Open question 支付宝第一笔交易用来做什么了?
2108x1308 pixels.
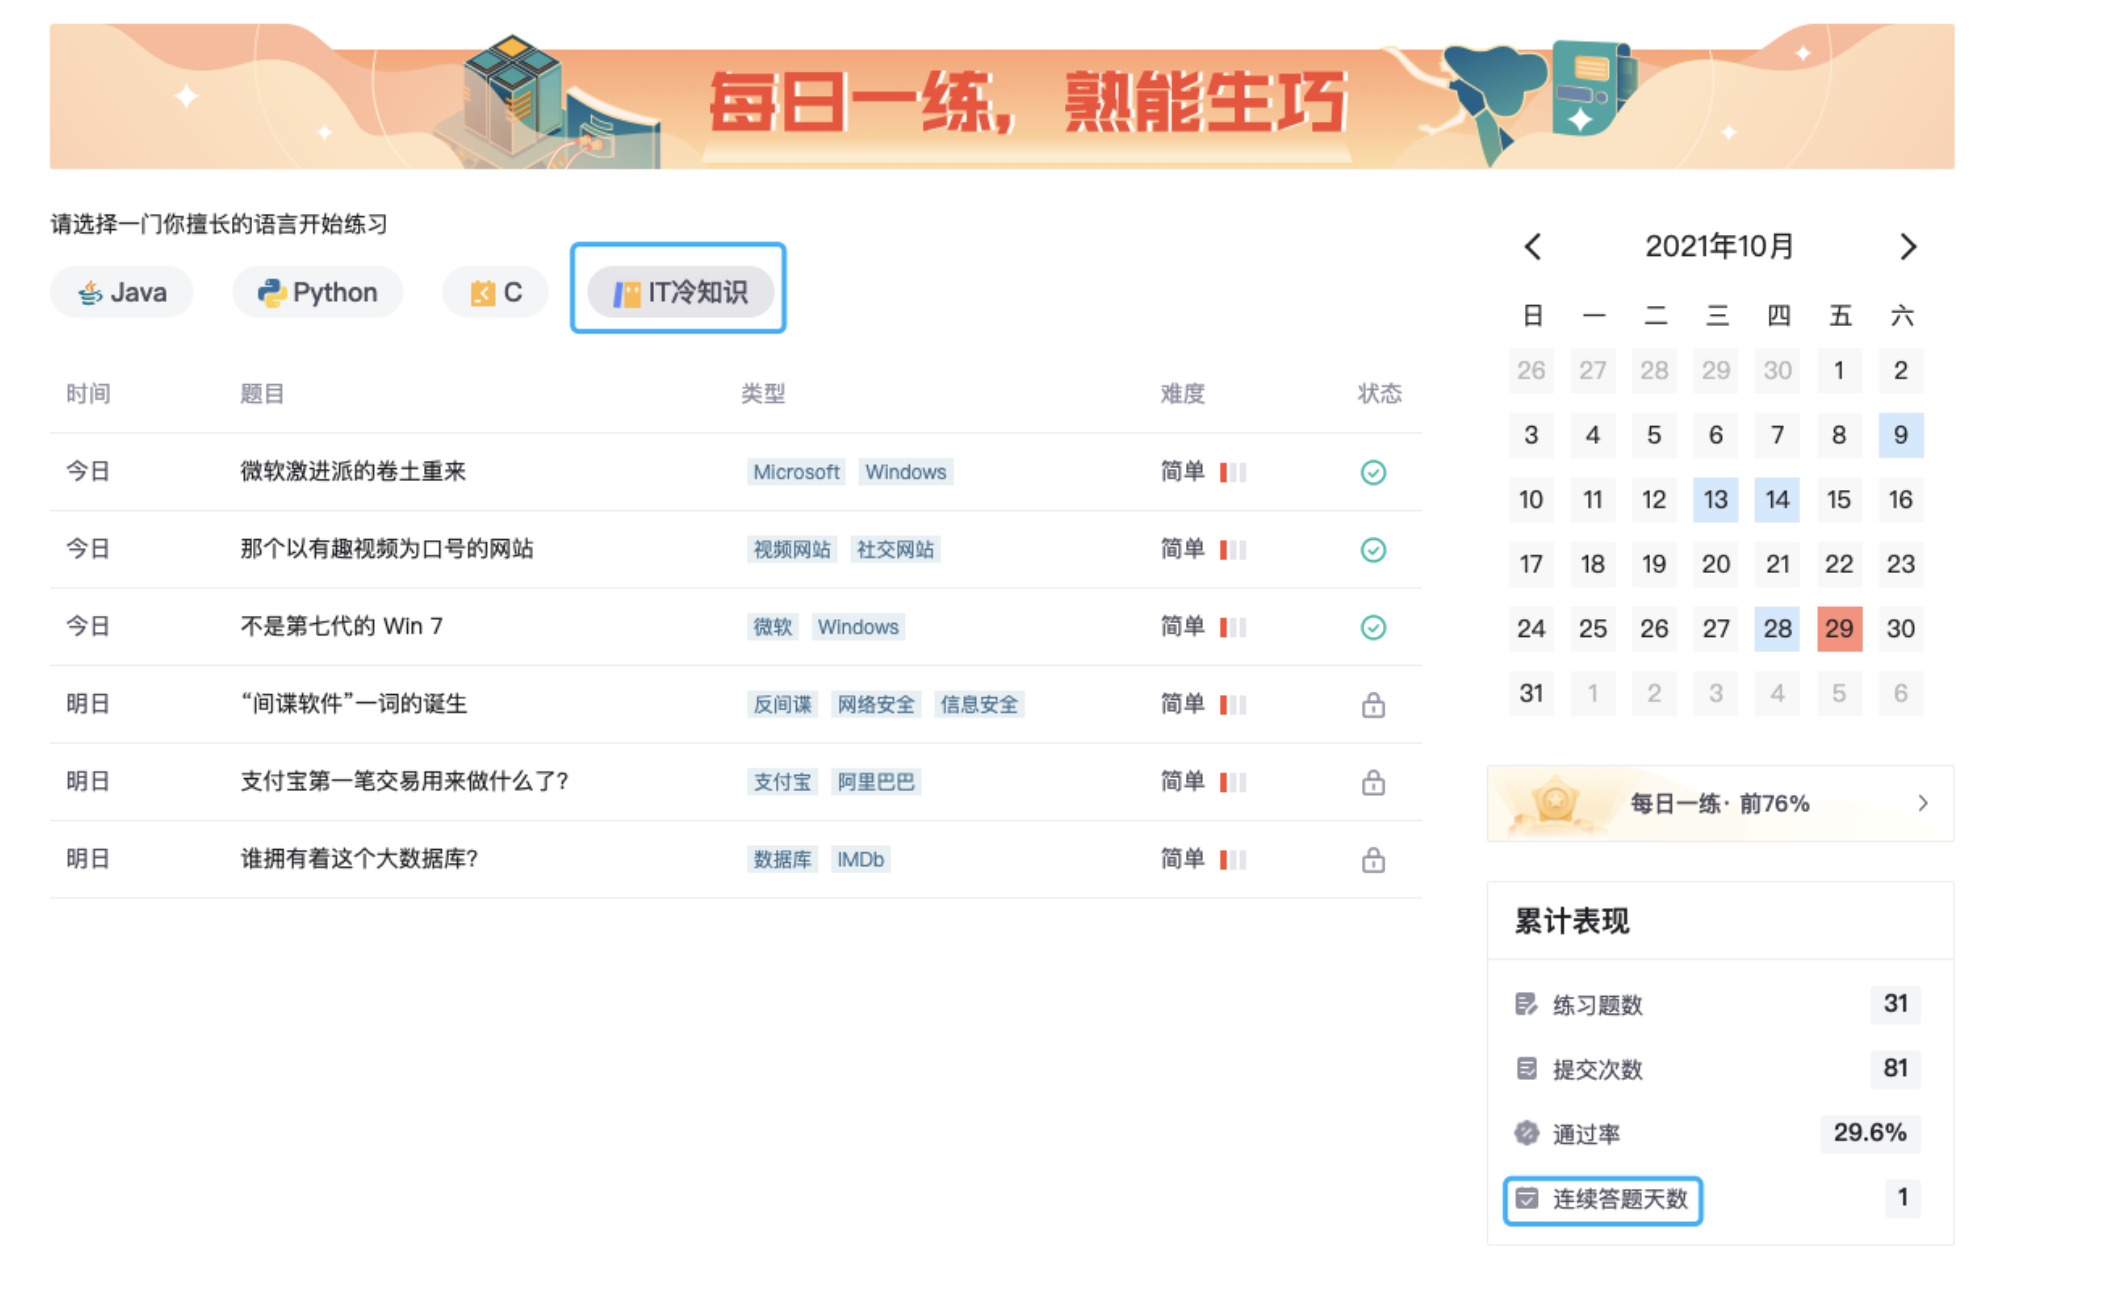pyautogui.click(x=404, y=781)
